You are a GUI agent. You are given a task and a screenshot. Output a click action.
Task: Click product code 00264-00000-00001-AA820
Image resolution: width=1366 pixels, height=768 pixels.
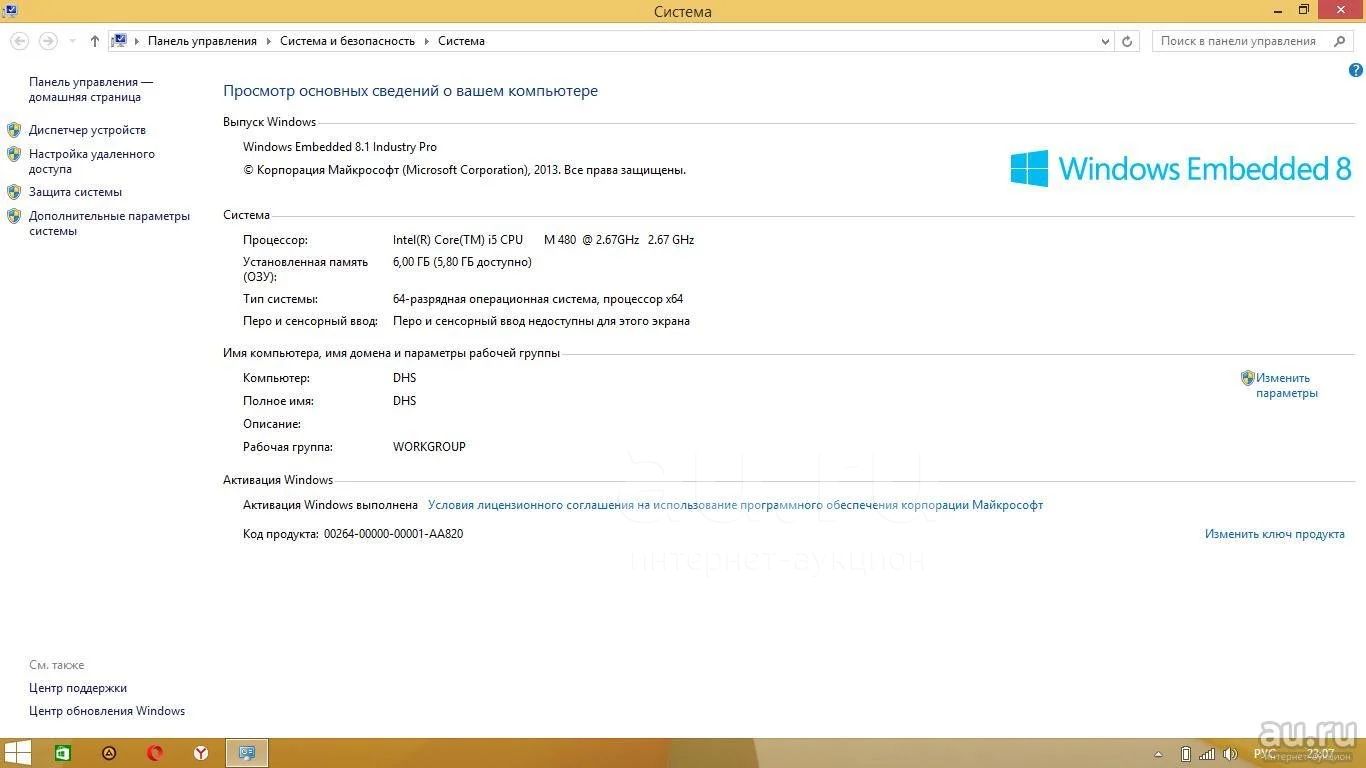pos(393,534)
